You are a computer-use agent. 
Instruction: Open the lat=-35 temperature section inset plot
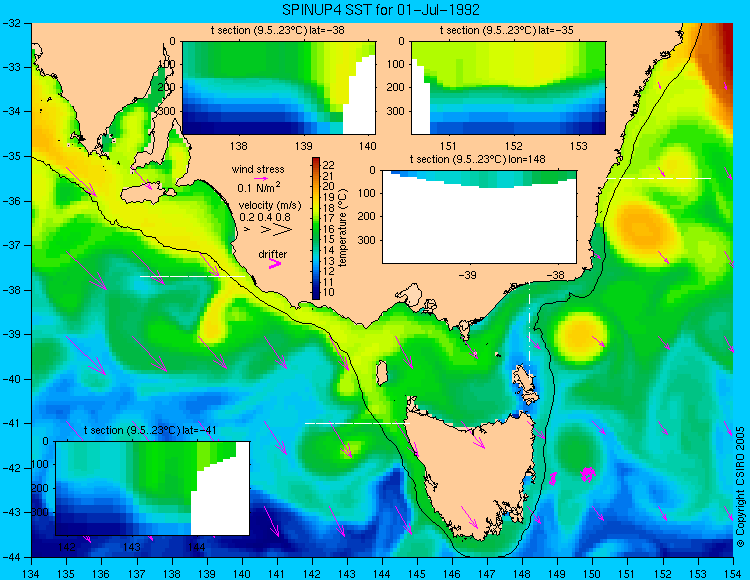[508, 88]
